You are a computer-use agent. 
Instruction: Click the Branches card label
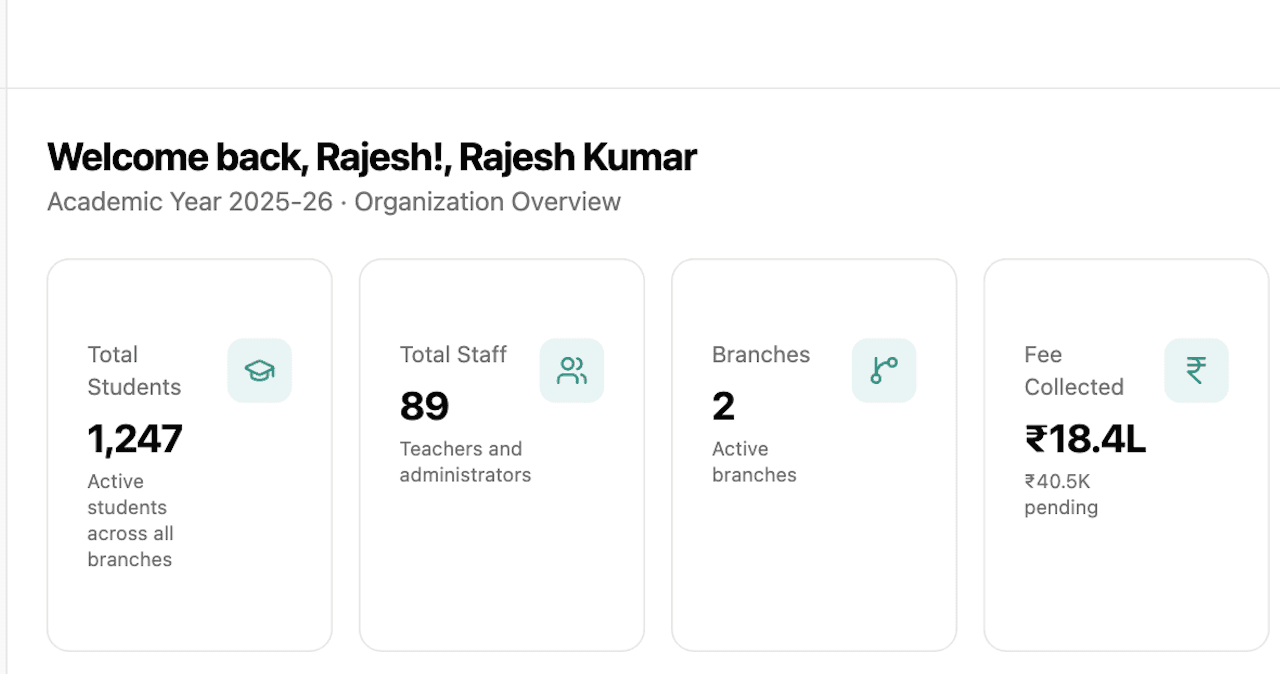[x=761, y=355]
